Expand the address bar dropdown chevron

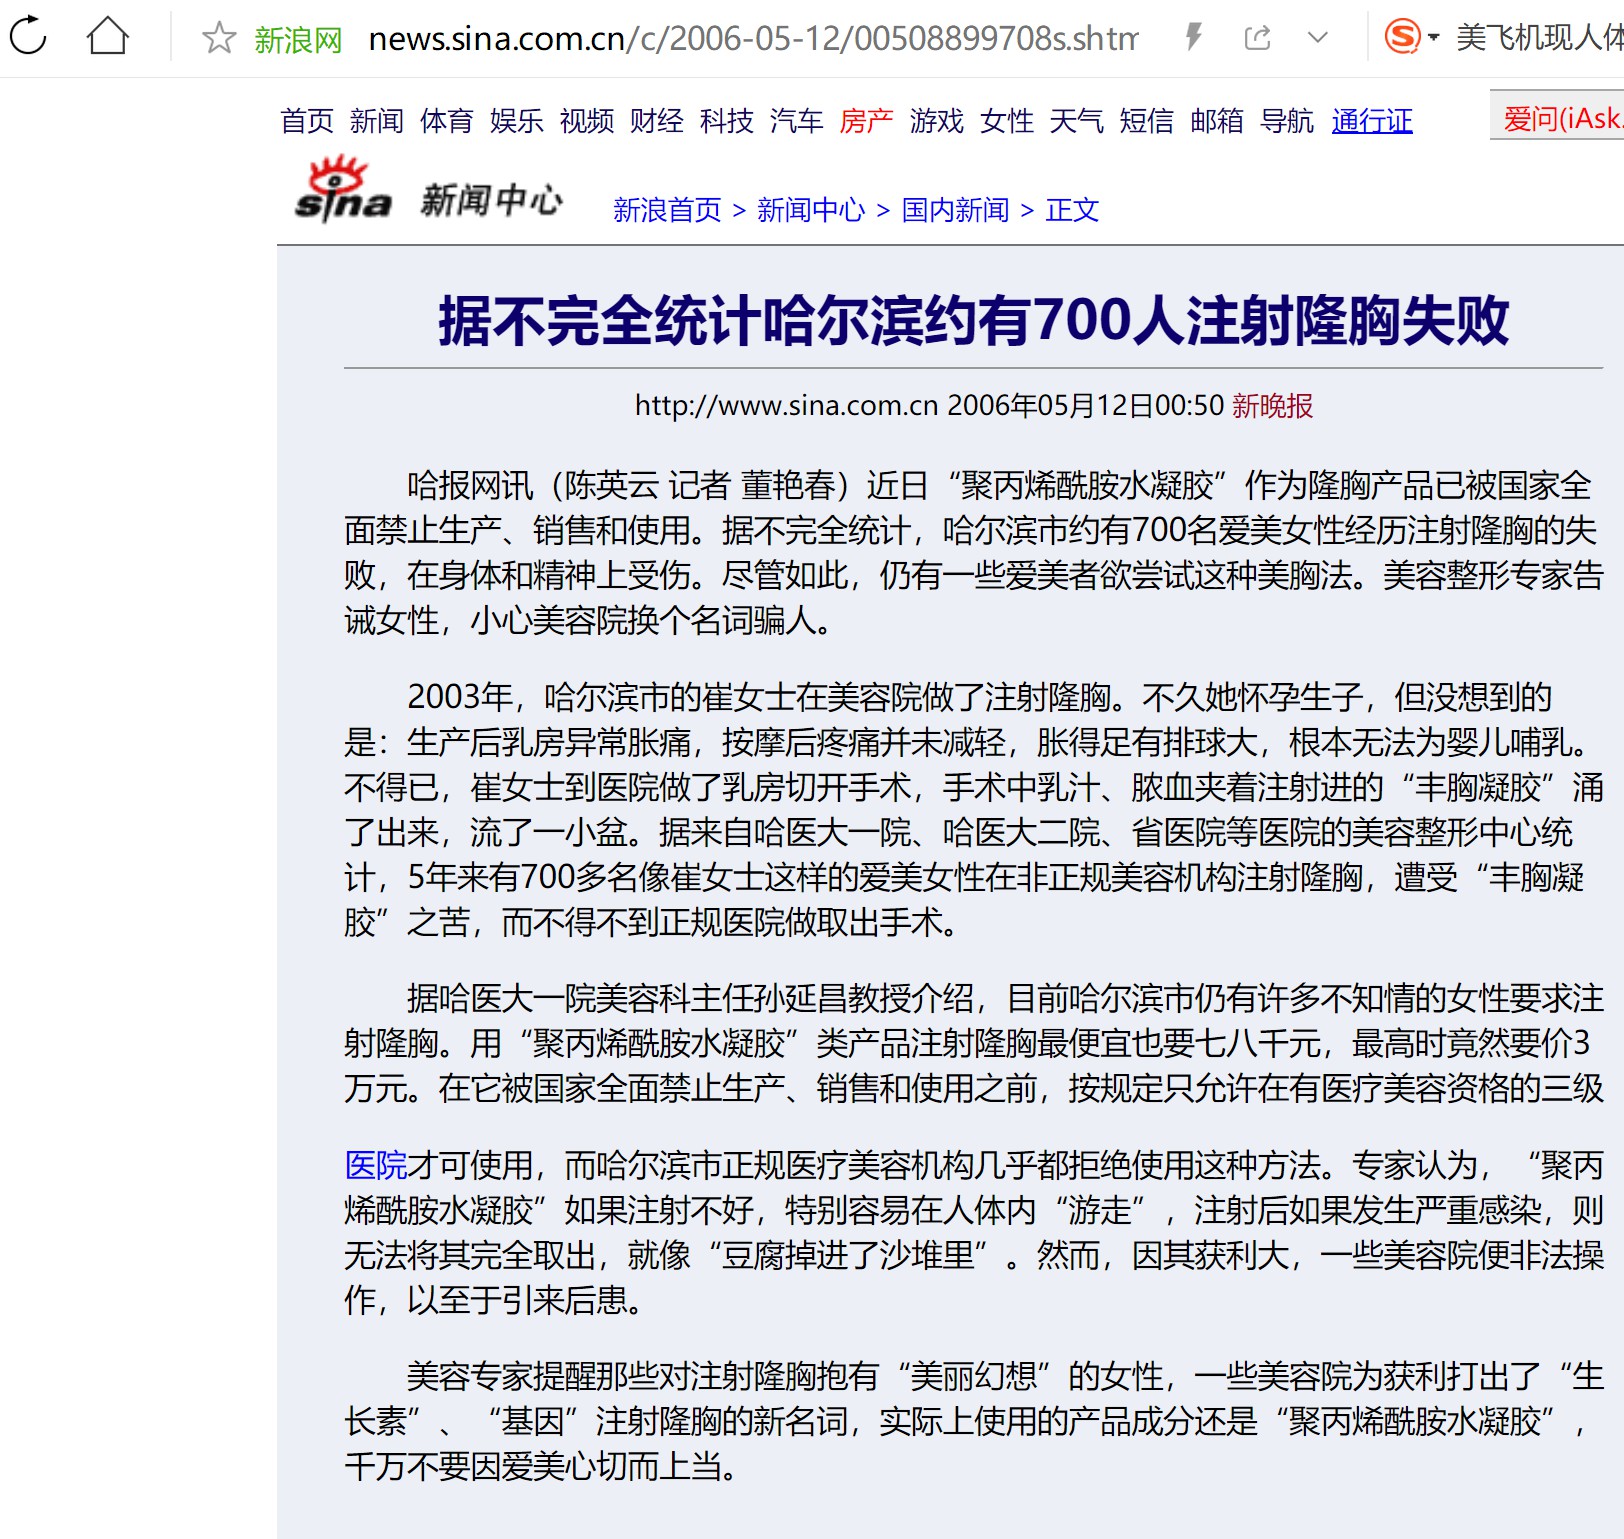pyautogui.click(x=1318, y=38)
